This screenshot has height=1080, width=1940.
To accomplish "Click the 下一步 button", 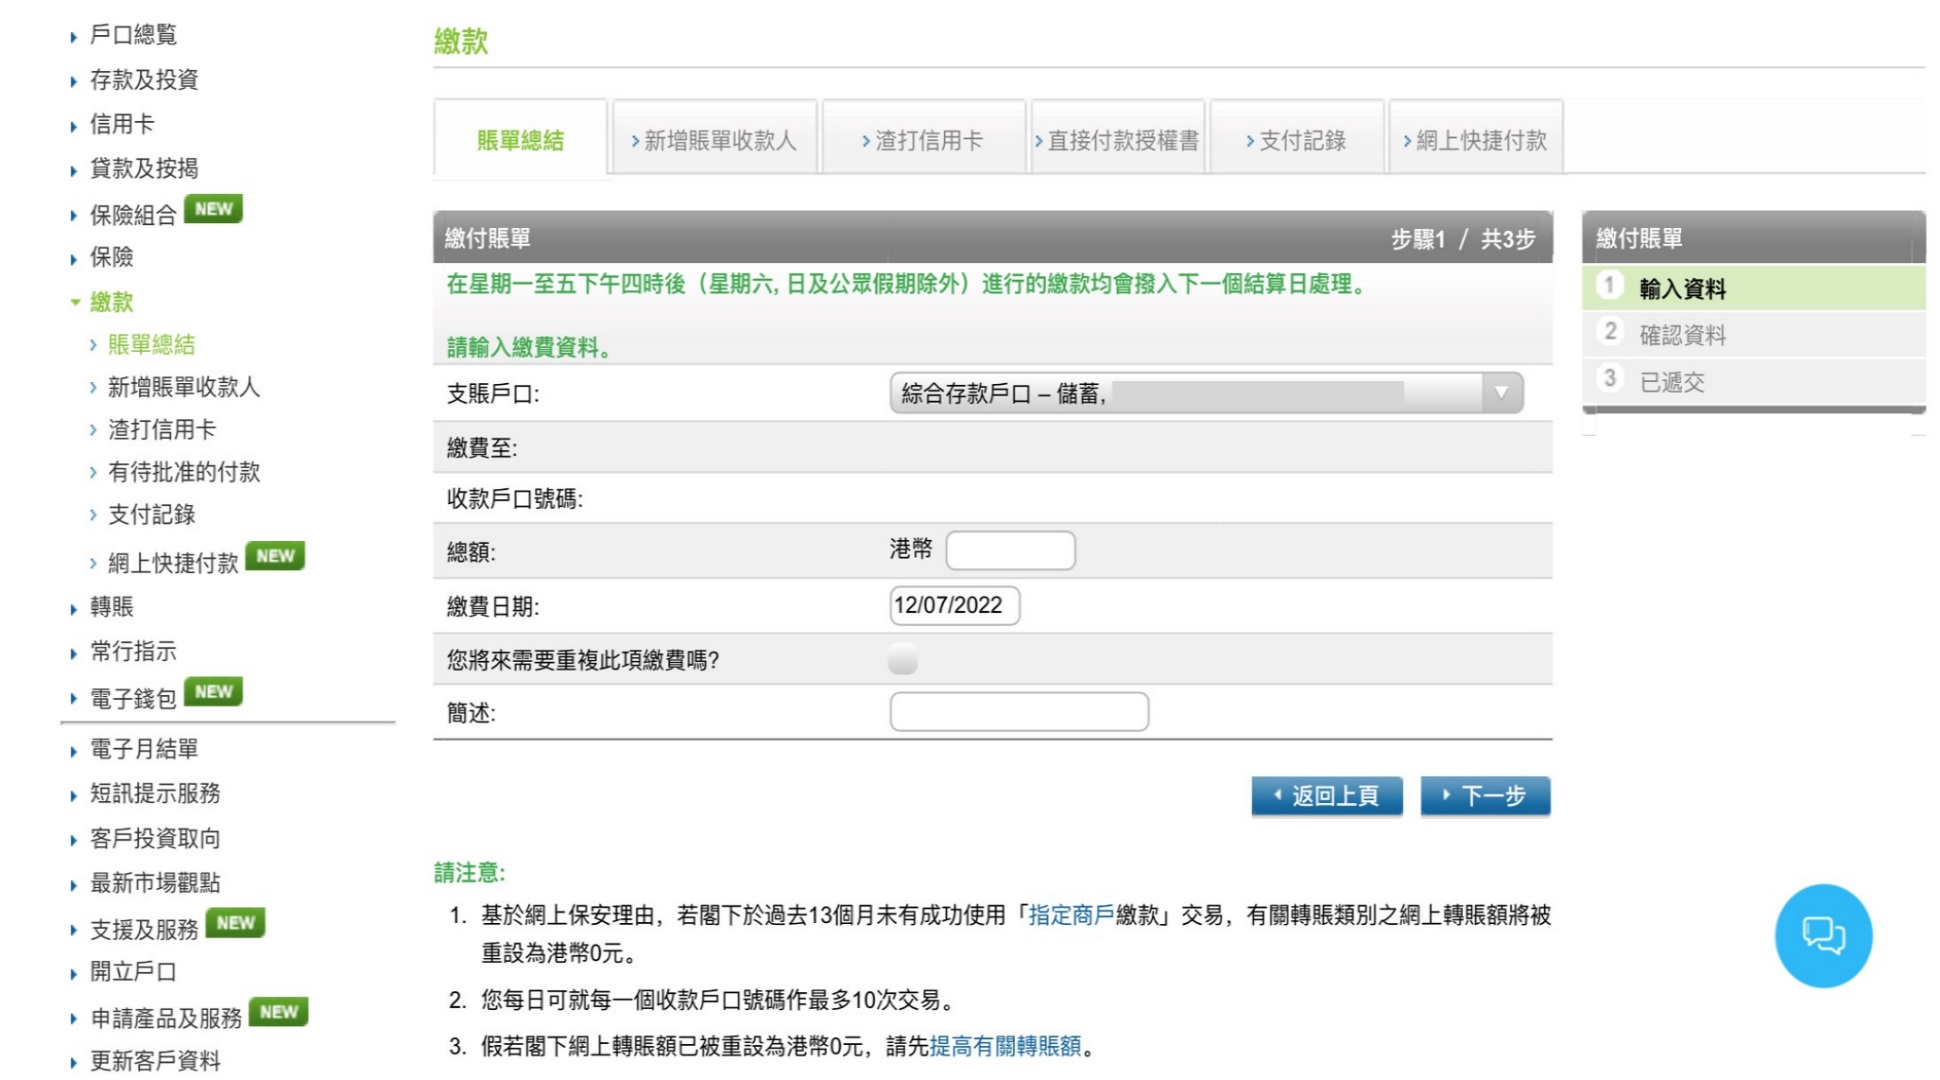I will coord(1486,795).
